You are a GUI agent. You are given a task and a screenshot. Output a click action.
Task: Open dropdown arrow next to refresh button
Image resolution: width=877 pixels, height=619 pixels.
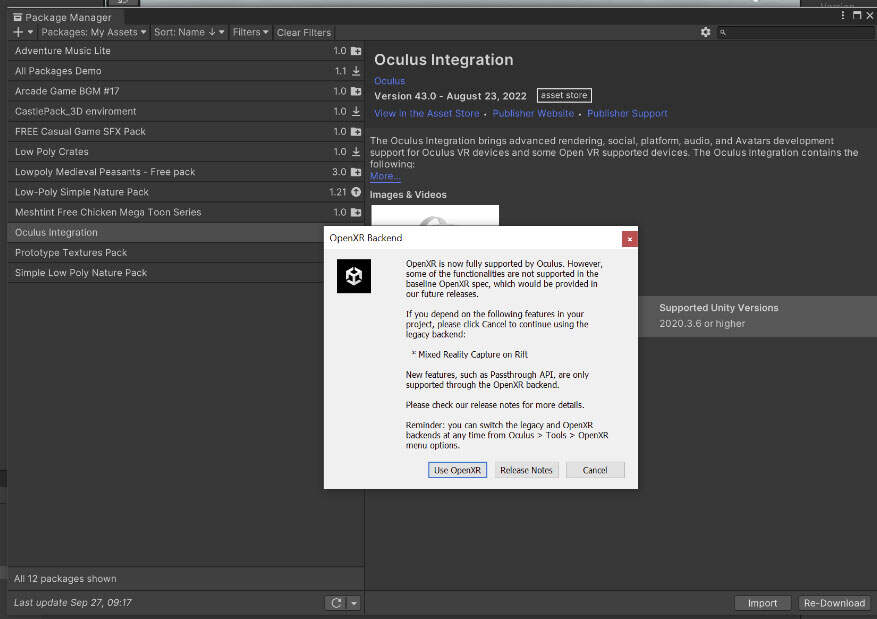tap(353, 603)
